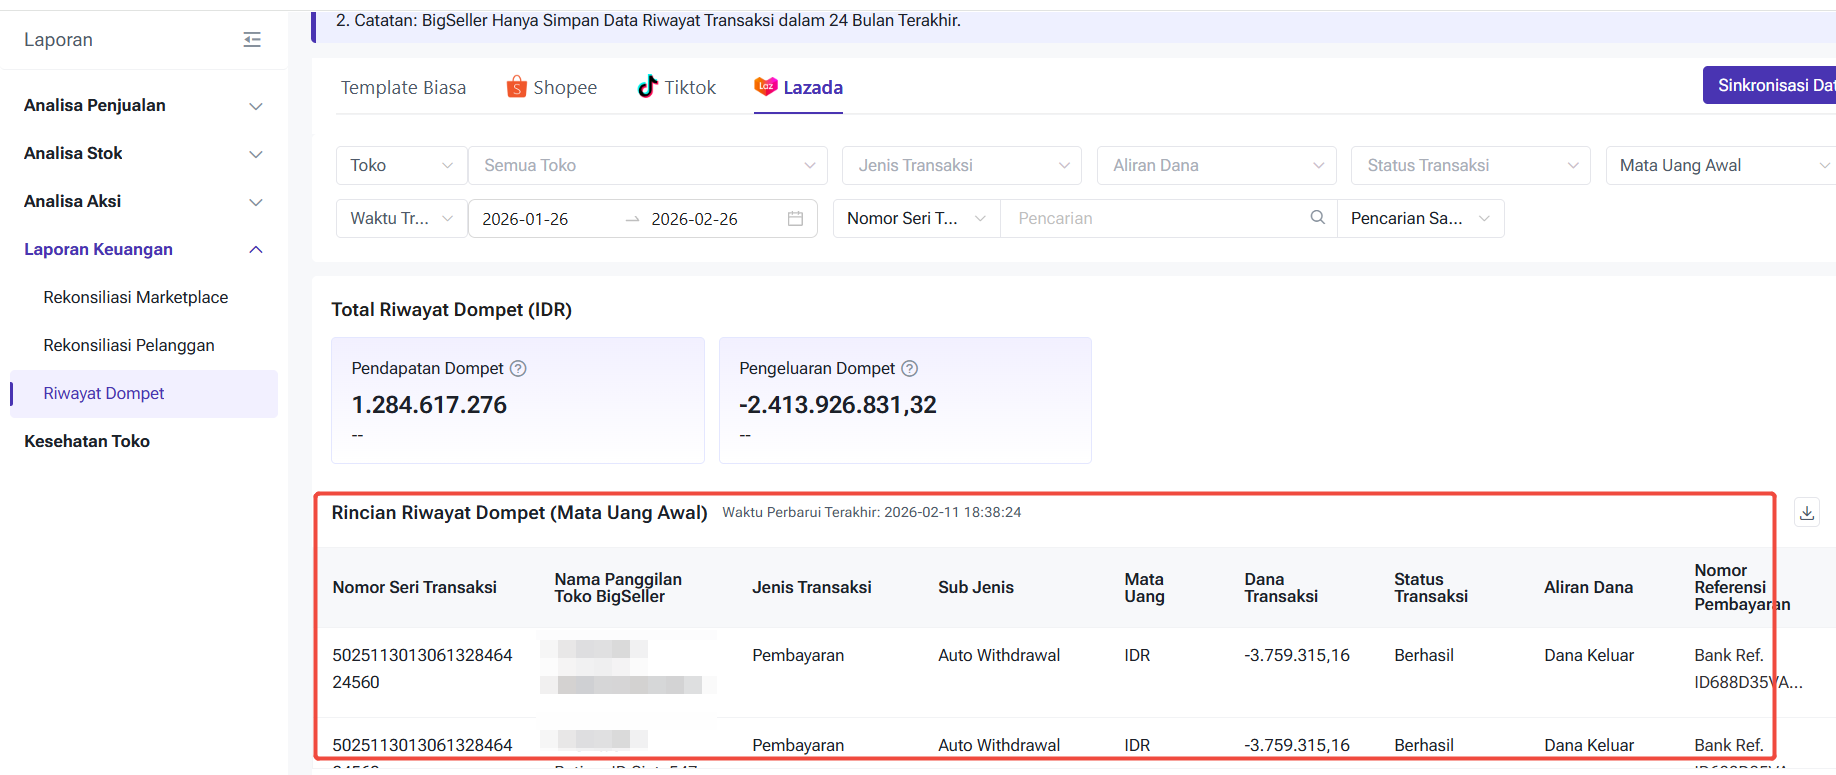
Task: Click the search magnifier icon
Action: pyautogui.click(x=1317, y=218)
